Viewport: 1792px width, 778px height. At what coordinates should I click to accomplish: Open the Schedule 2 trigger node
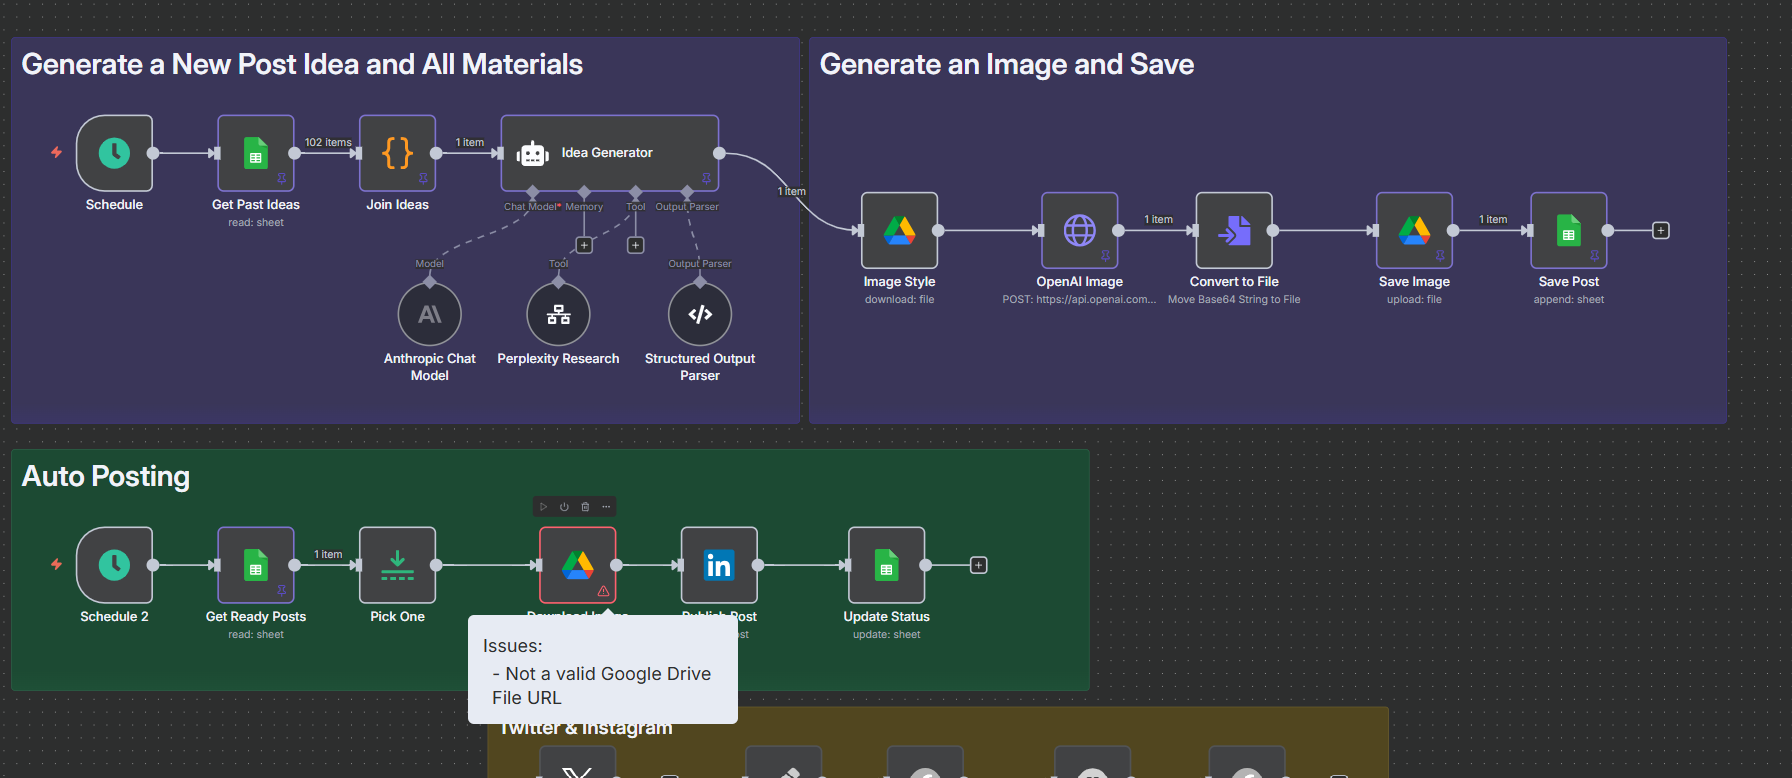tap(114, 565)
